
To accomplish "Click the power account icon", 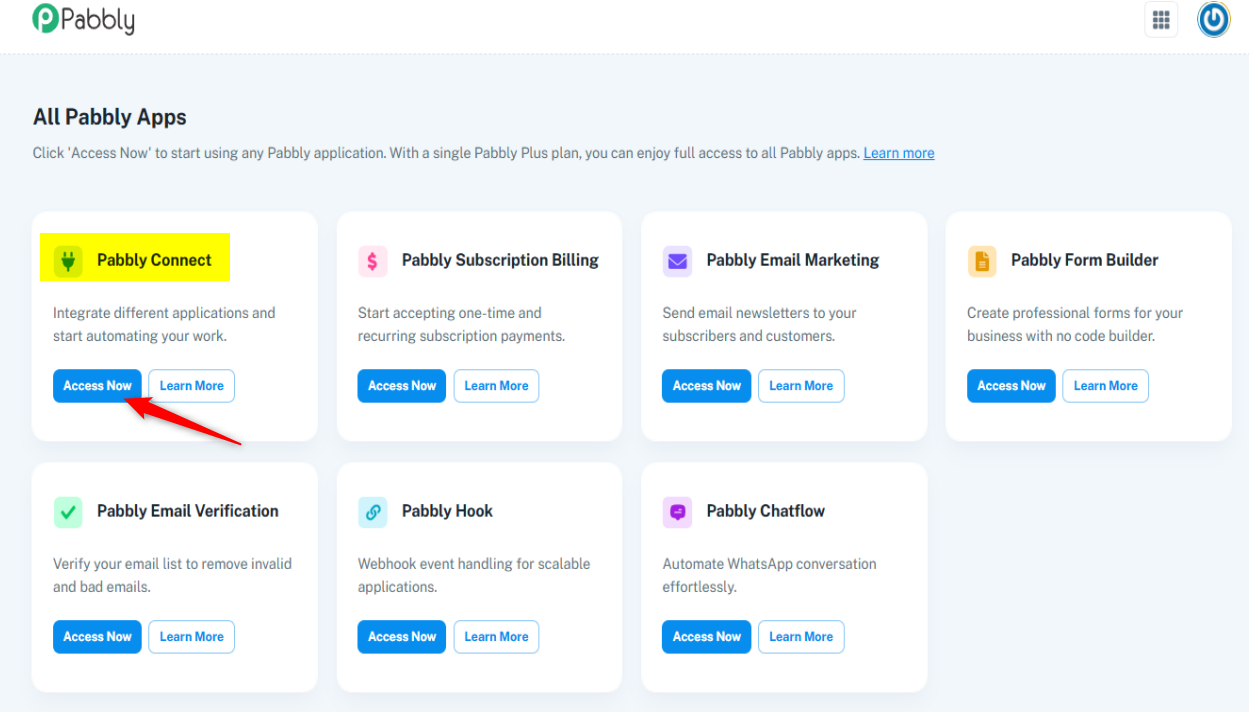I will [1214, 20].
